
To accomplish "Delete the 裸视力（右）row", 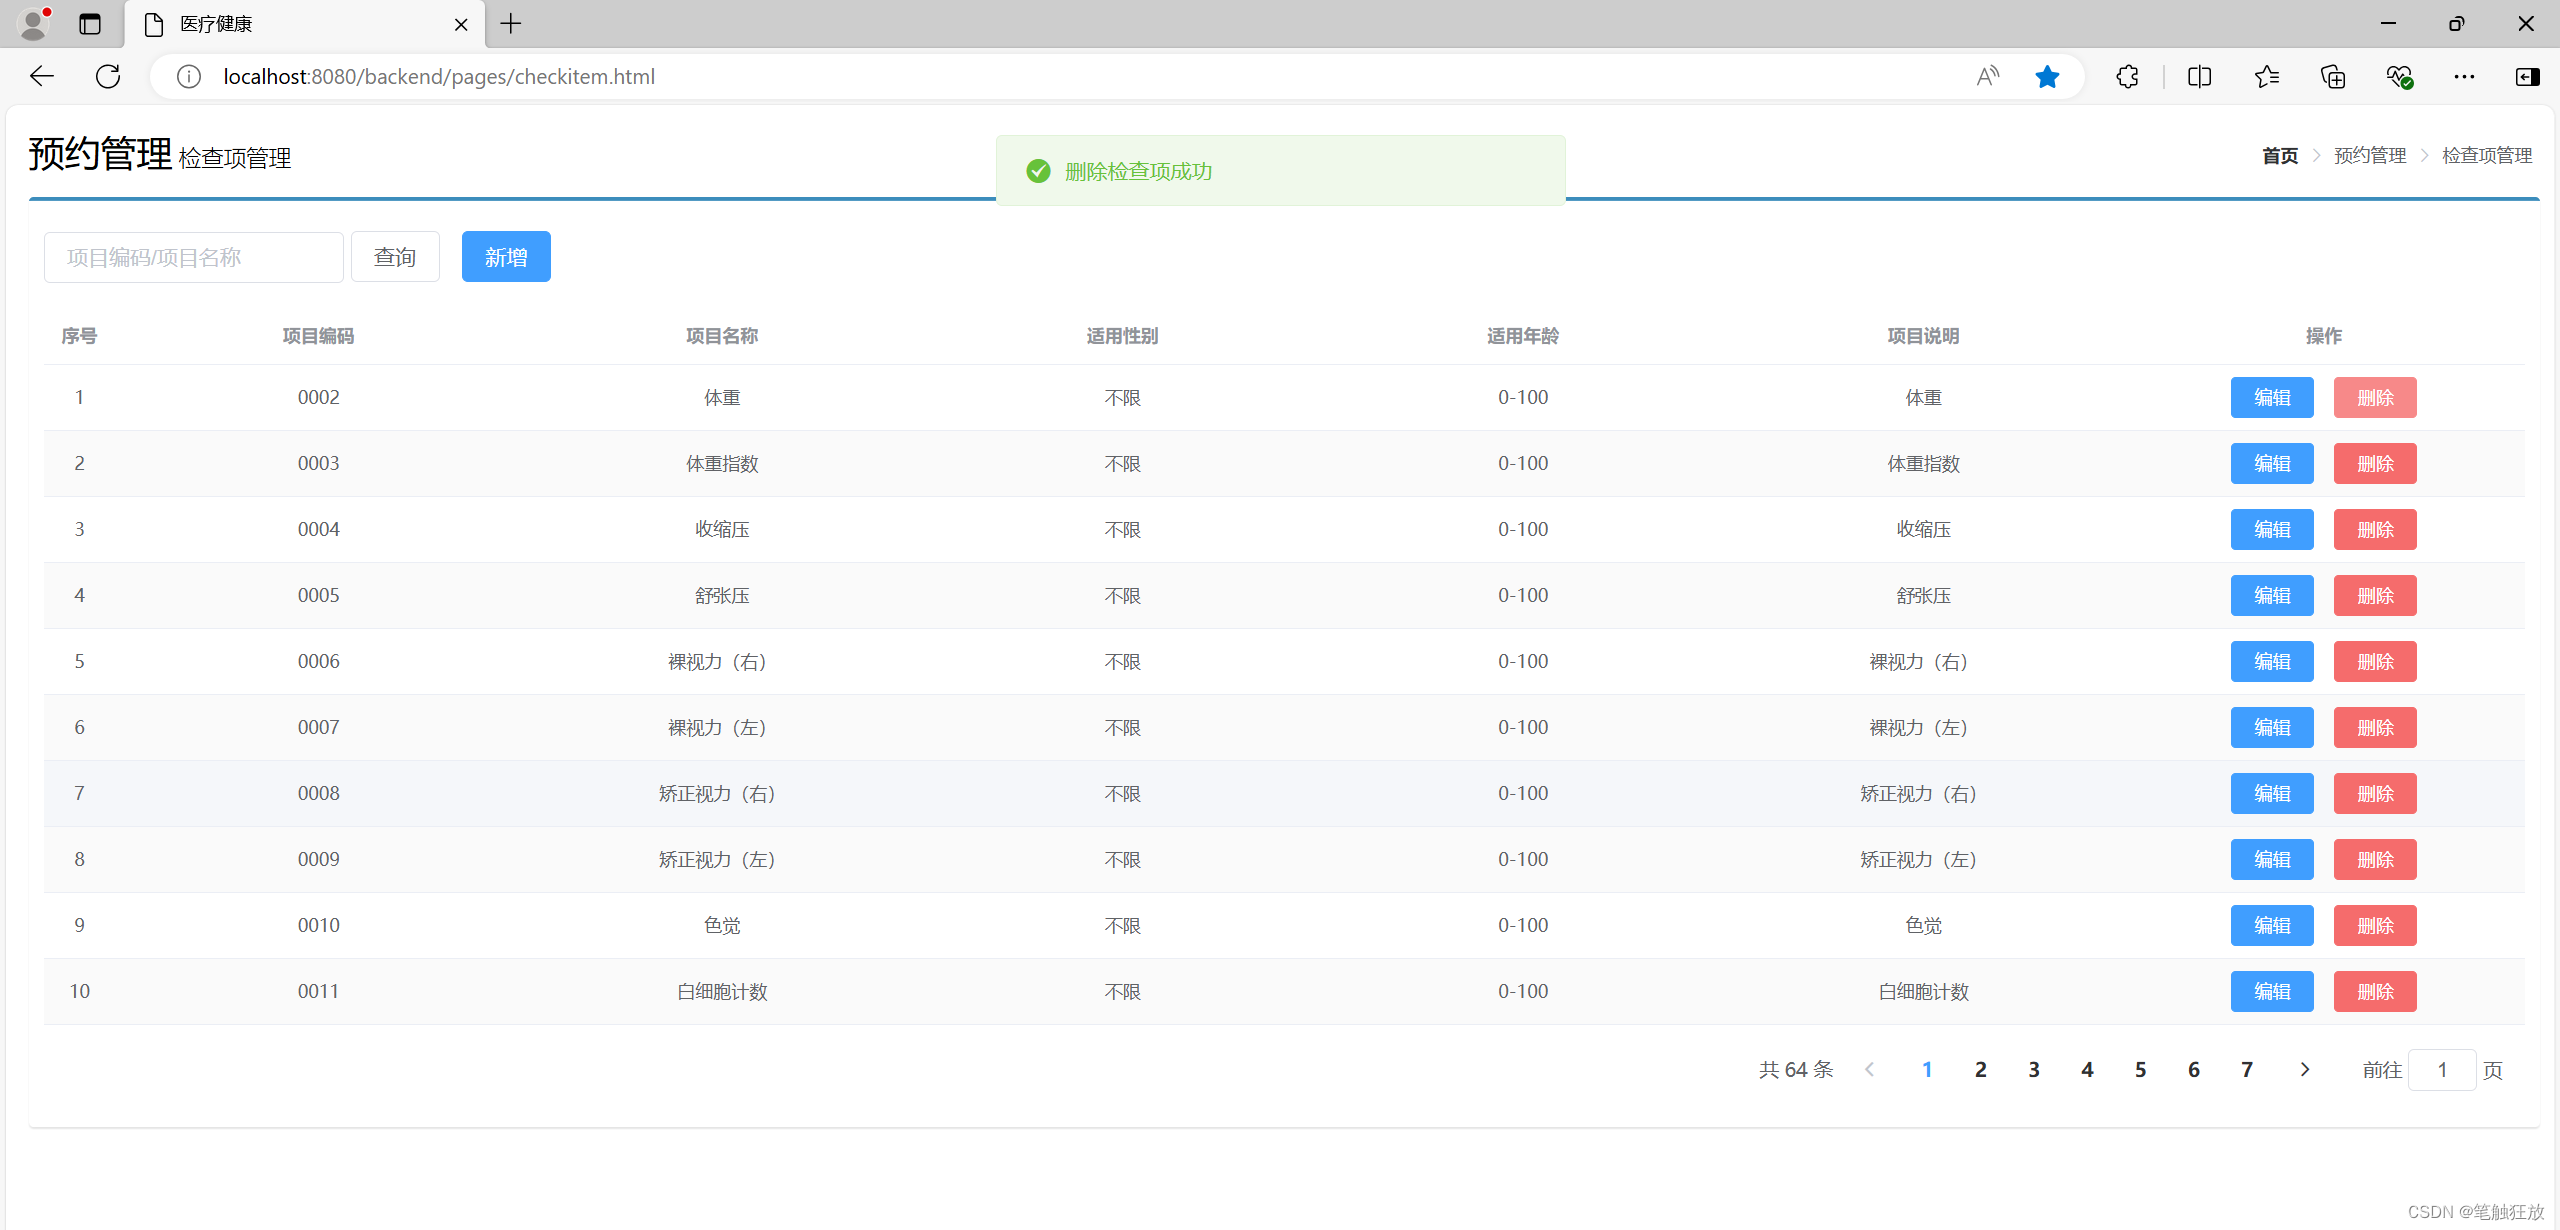I will point(2375,661).
